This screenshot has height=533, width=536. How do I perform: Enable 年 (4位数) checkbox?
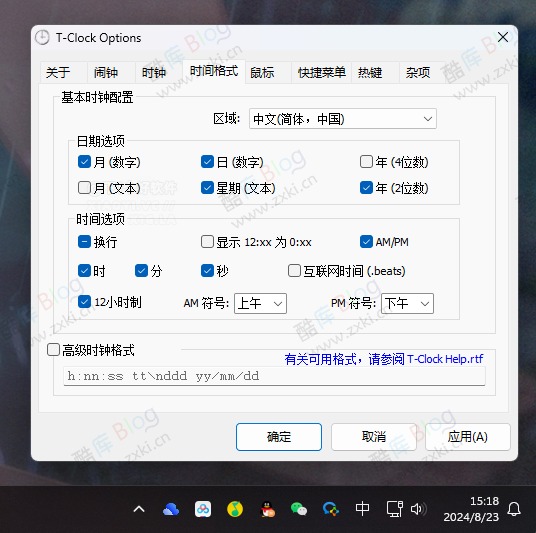tap(366, 162)
